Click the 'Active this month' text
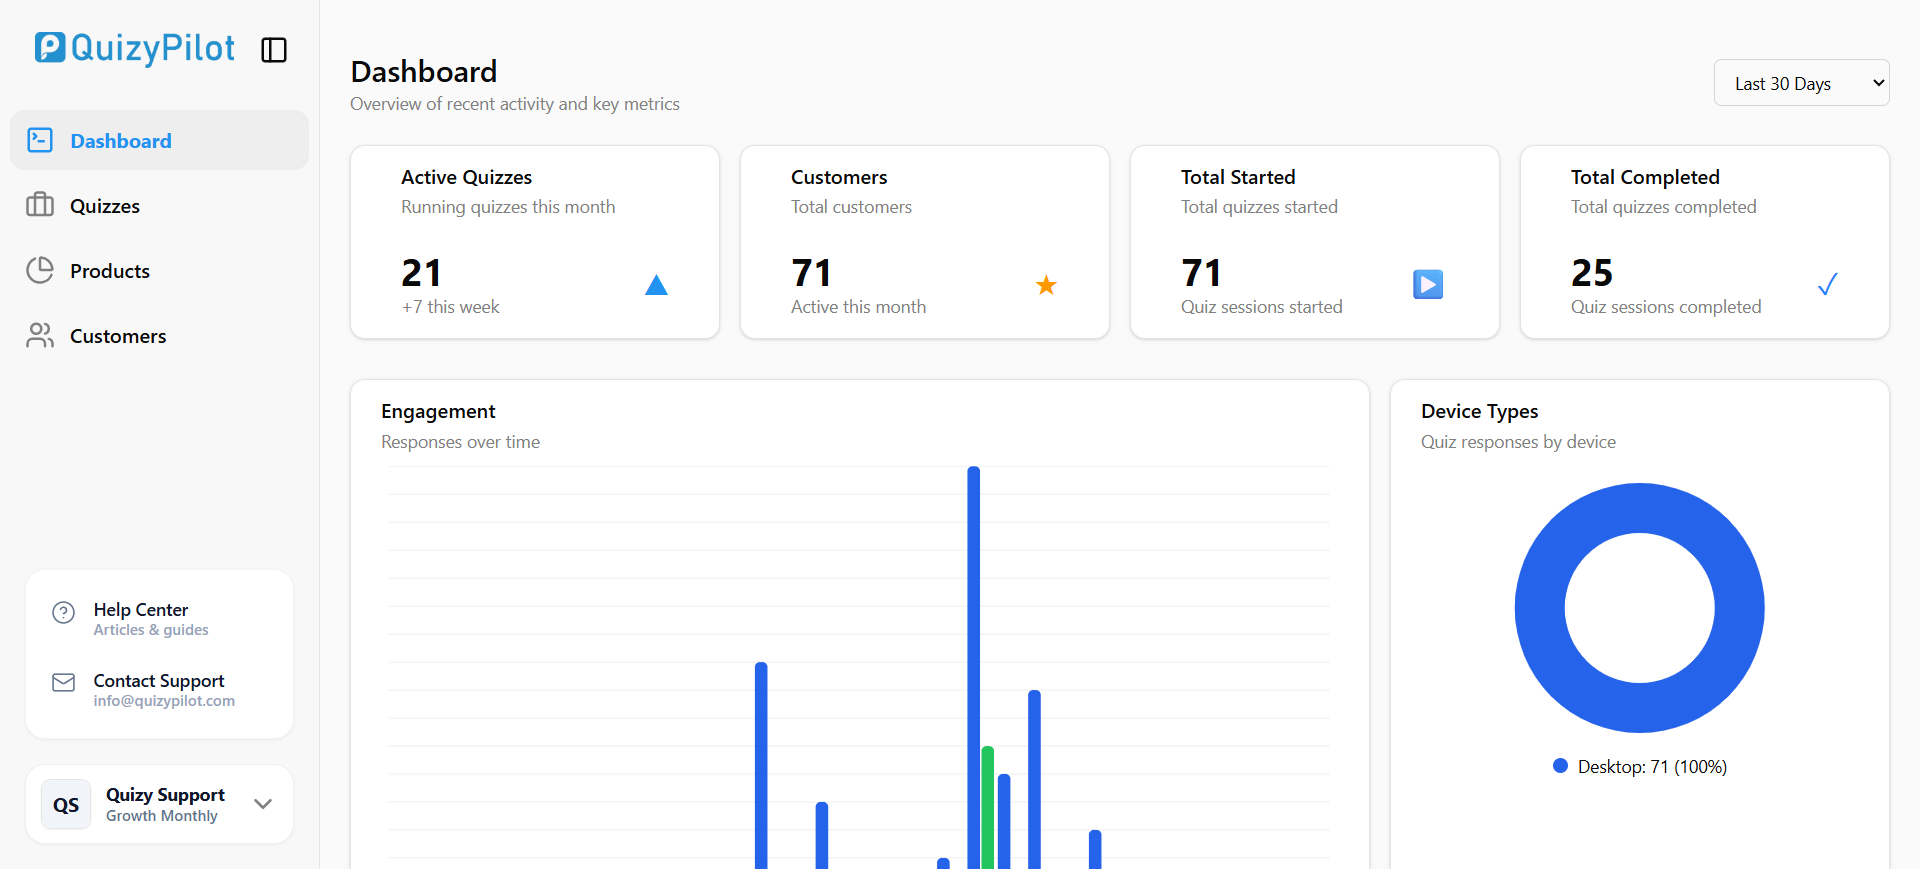Image resolution: width=1920 pixels, height=869 pixels. coord(858,307)
